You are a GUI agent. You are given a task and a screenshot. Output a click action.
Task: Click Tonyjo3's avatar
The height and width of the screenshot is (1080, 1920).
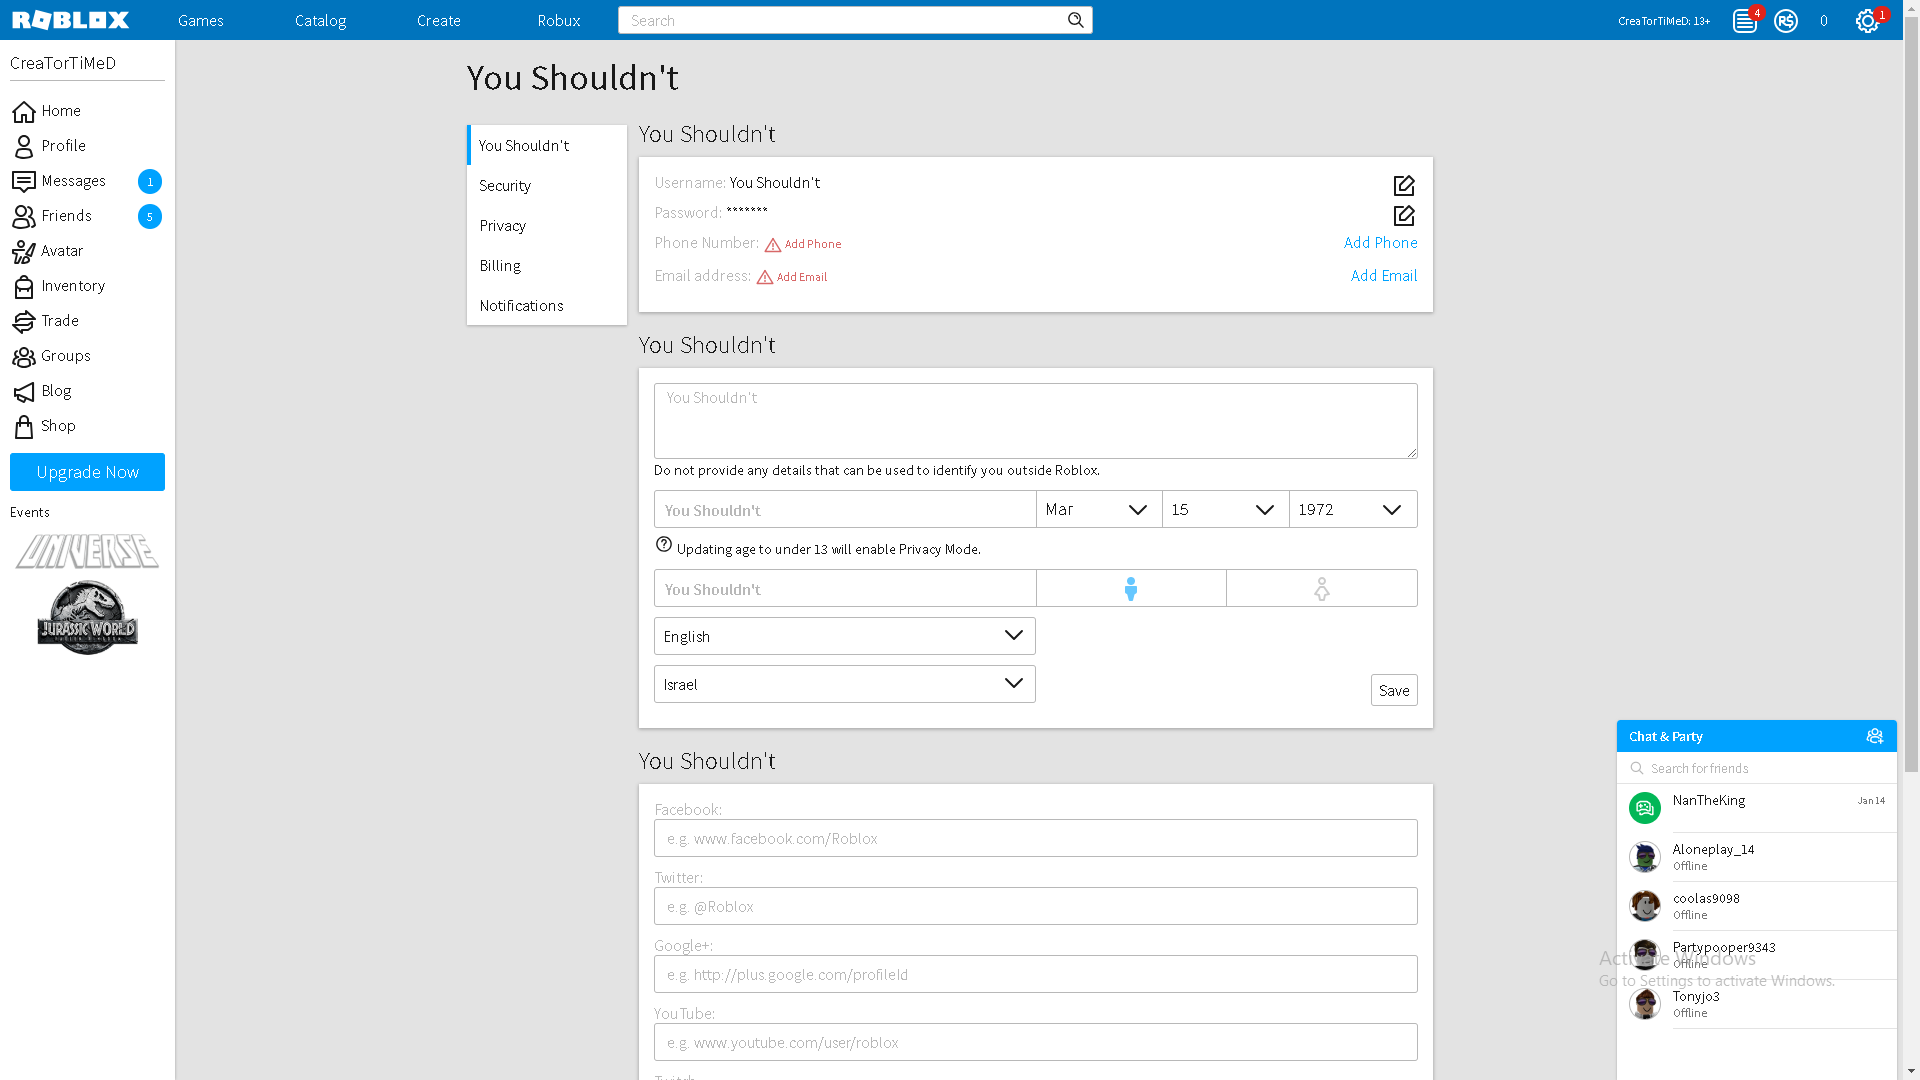1645,1004
